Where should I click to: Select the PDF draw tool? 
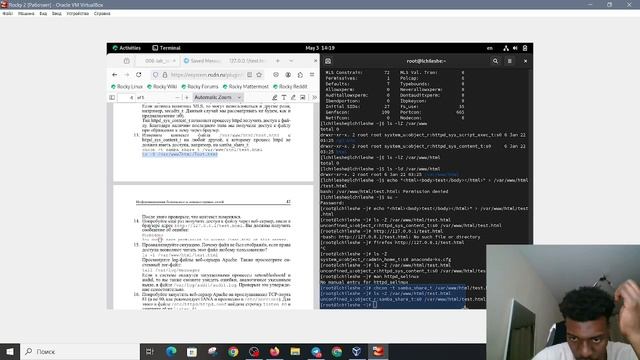point(293,98)
